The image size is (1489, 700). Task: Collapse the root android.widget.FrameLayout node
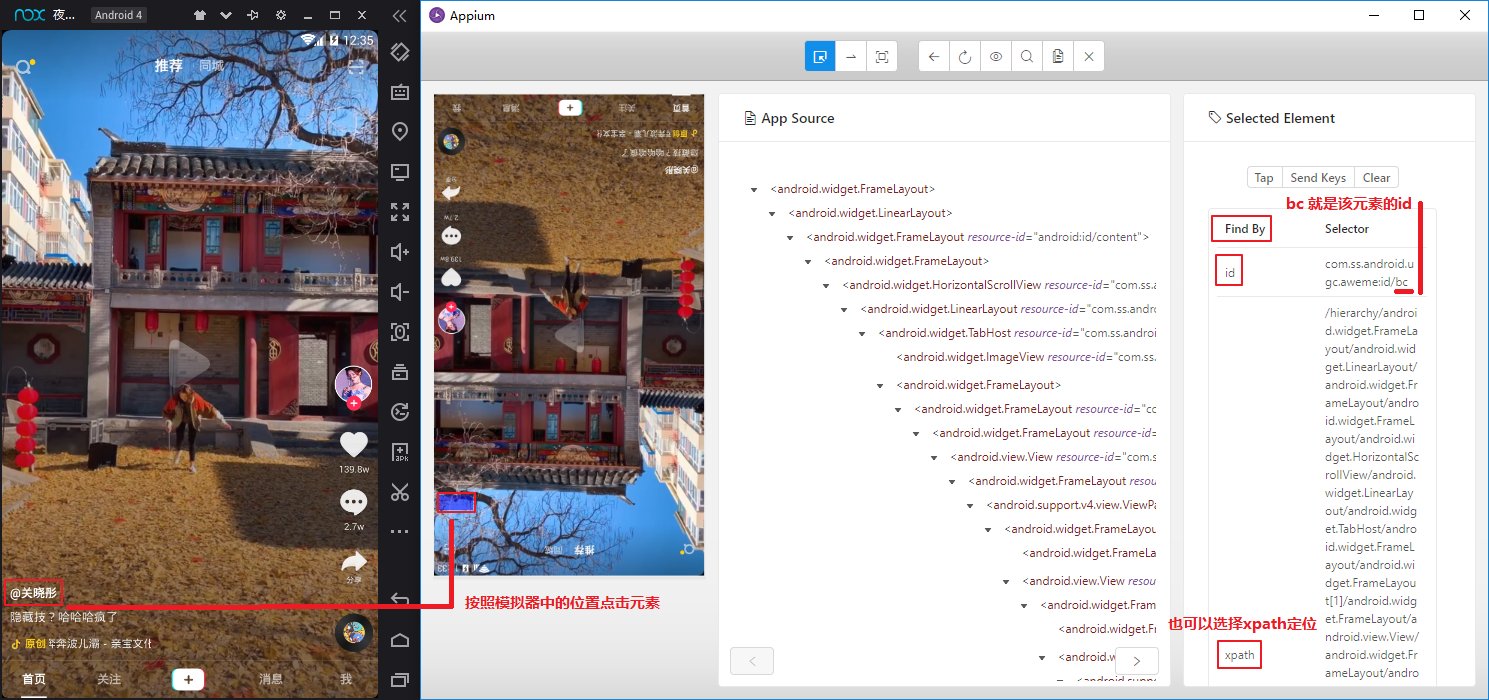click(x=755, y=190)
